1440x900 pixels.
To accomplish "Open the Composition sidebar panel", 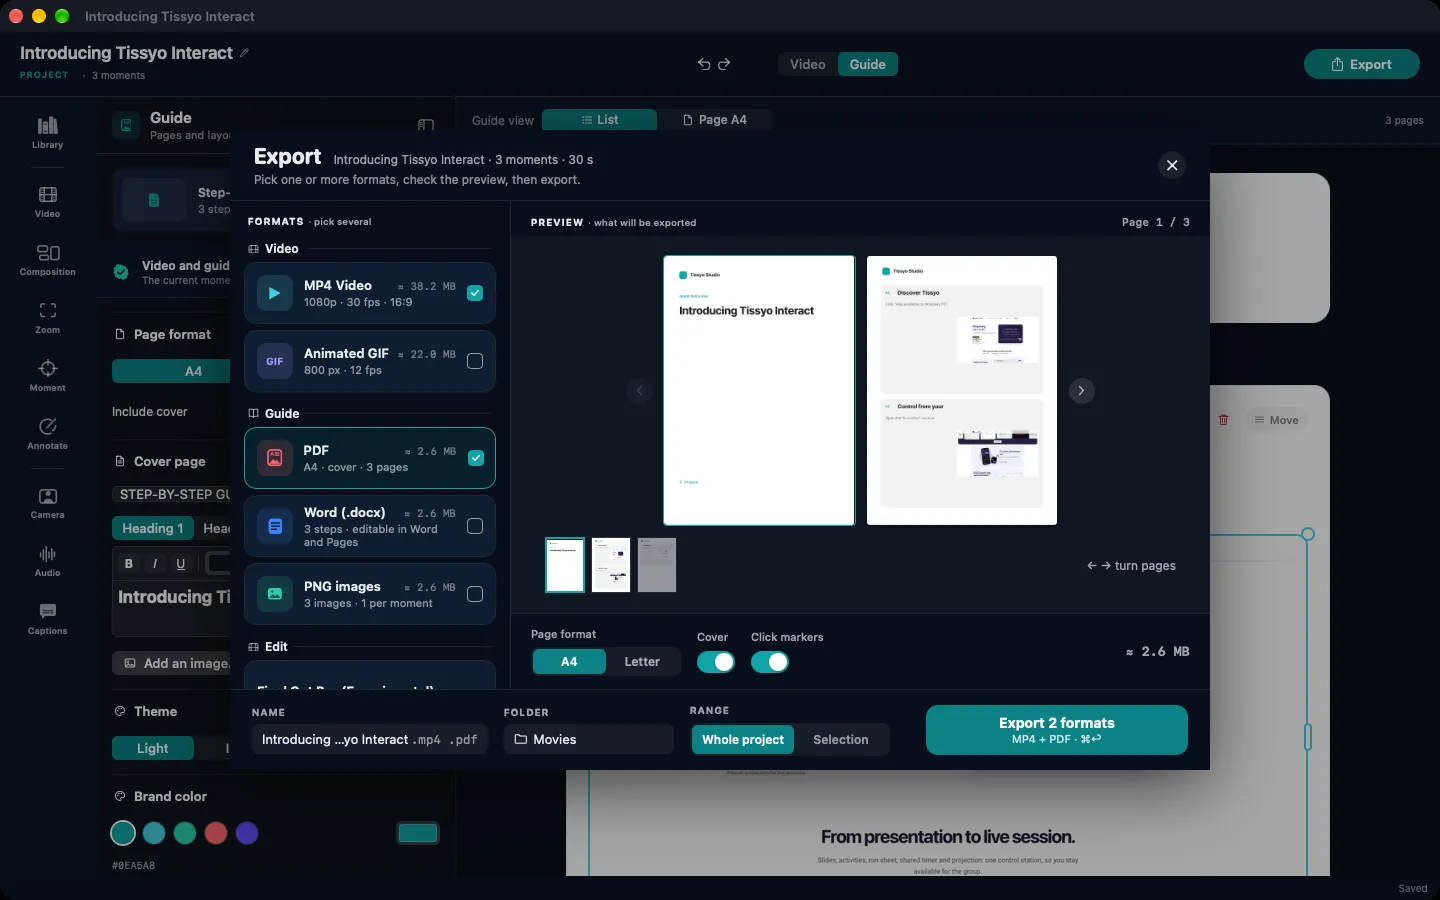I will 47,260.
